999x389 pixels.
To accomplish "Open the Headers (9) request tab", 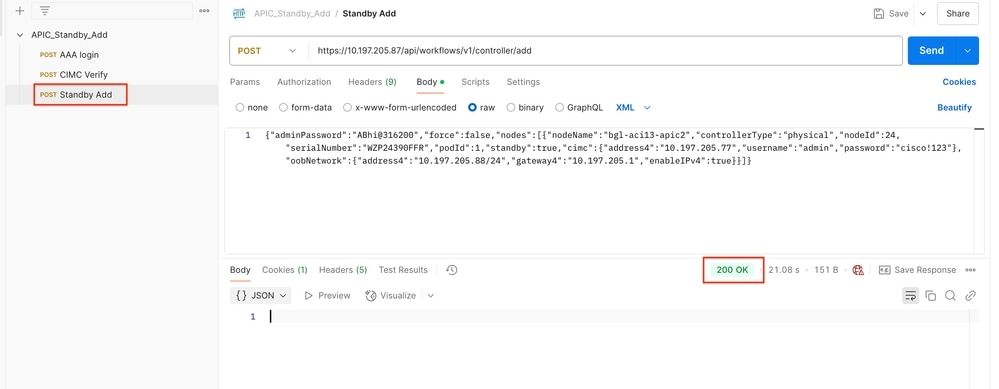I will point(372,82).
